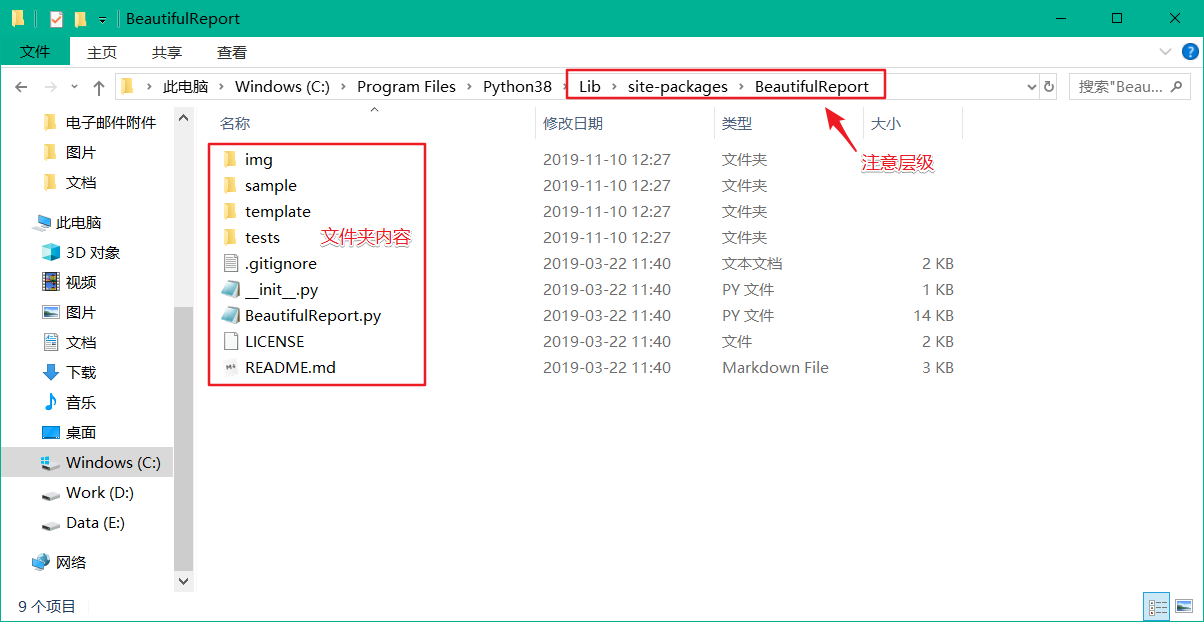Viewport: 1204px width, 622px height.
Task: Click navigation pane scrollbar up arrow
Action: pyautogui.click(x=184, y=118)
